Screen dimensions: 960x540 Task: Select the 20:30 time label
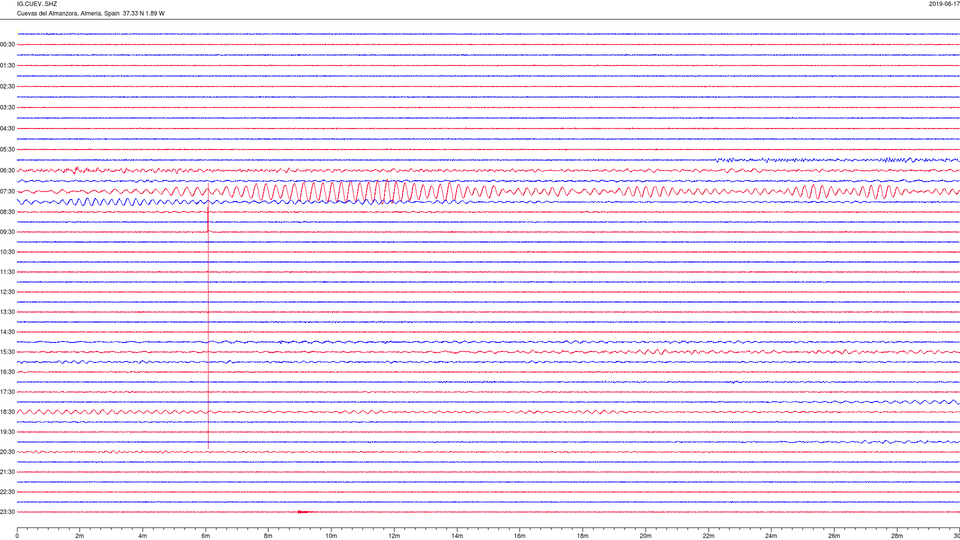(x=7, y=452)
